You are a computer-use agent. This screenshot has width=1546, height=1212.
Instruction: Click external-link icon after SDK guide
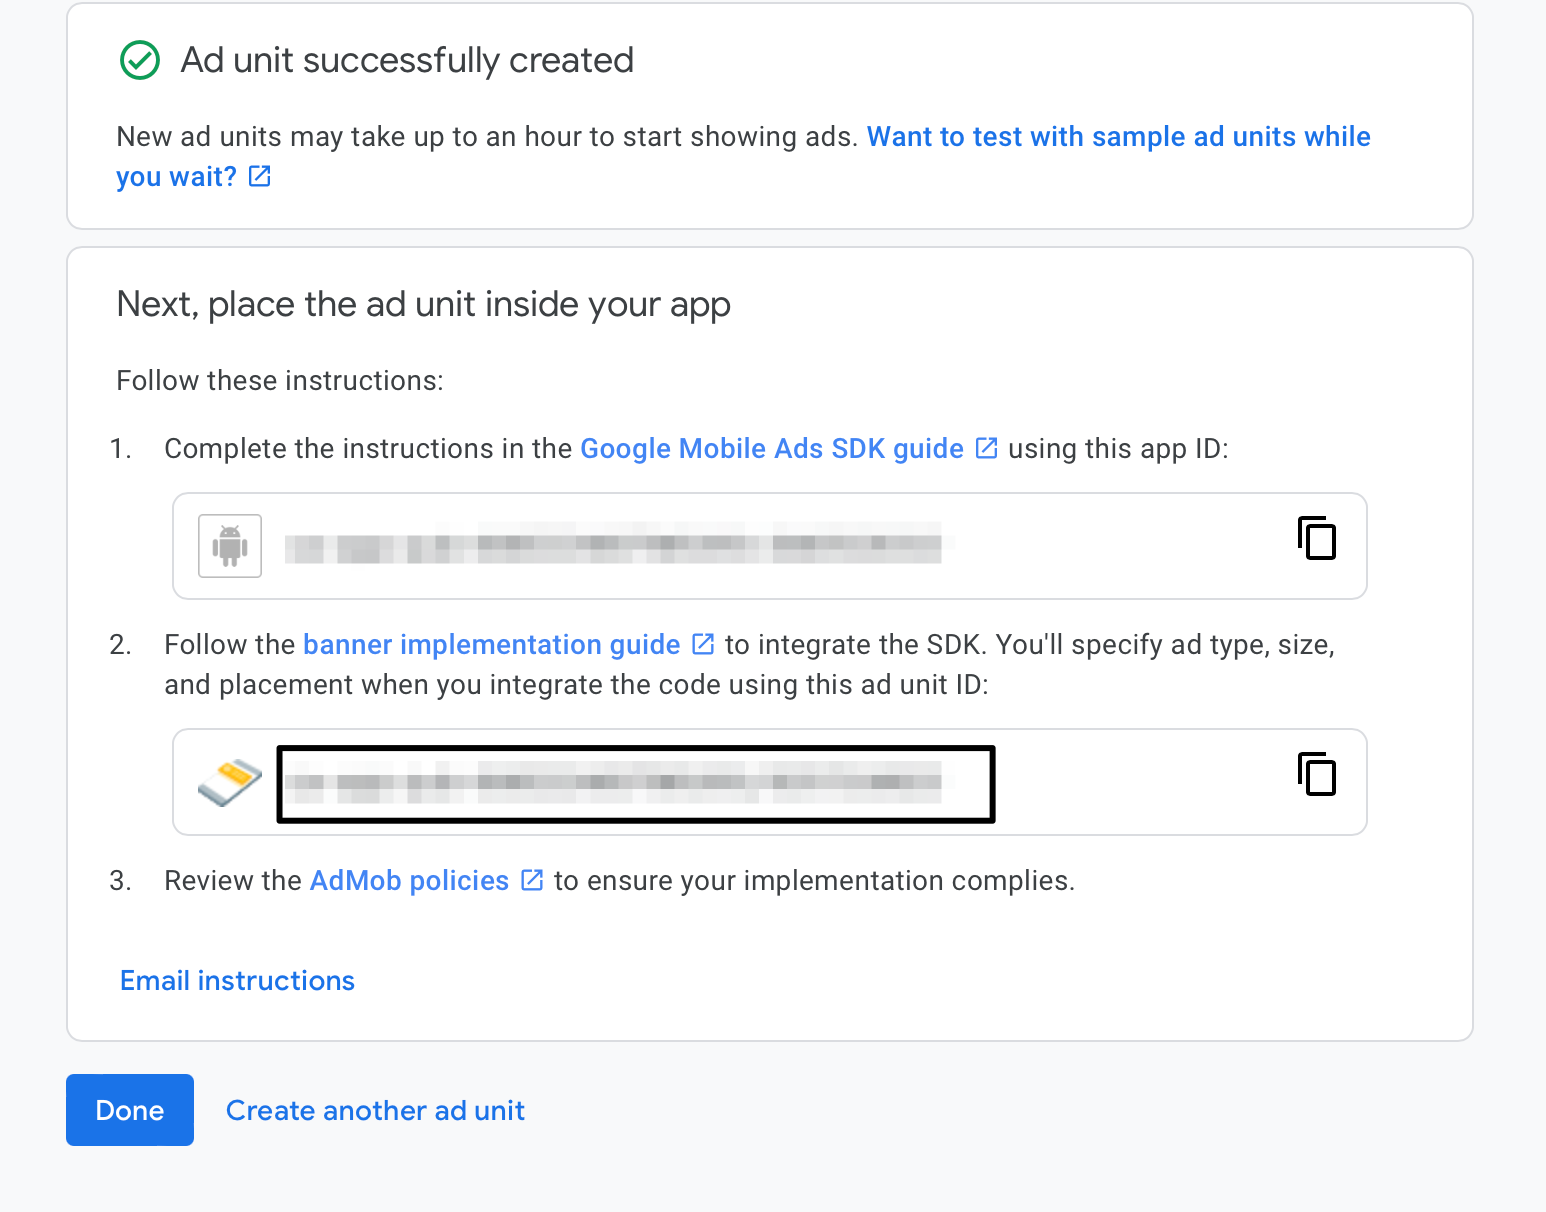[x=987, y=448]
